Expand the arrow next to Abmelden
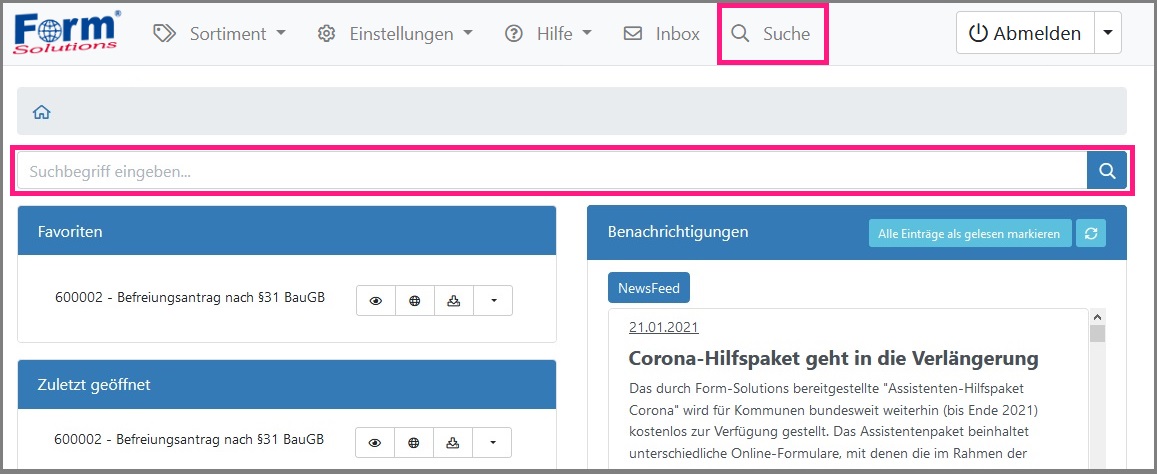 pyautogui.click(x=1107, y=33)
